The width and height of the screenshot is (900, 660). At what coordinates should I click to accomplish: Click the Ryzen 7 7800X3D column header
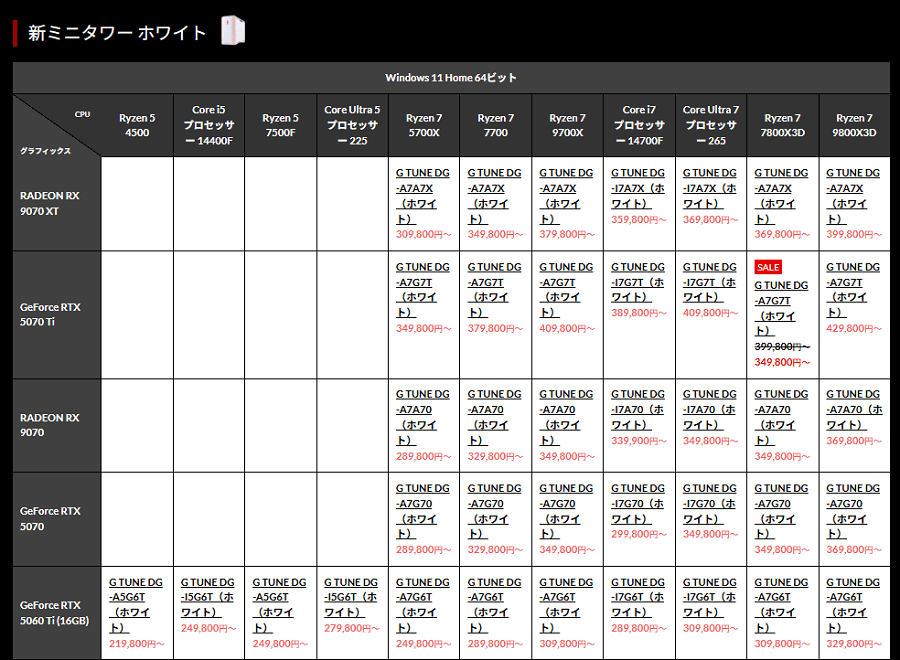[782, 125]
